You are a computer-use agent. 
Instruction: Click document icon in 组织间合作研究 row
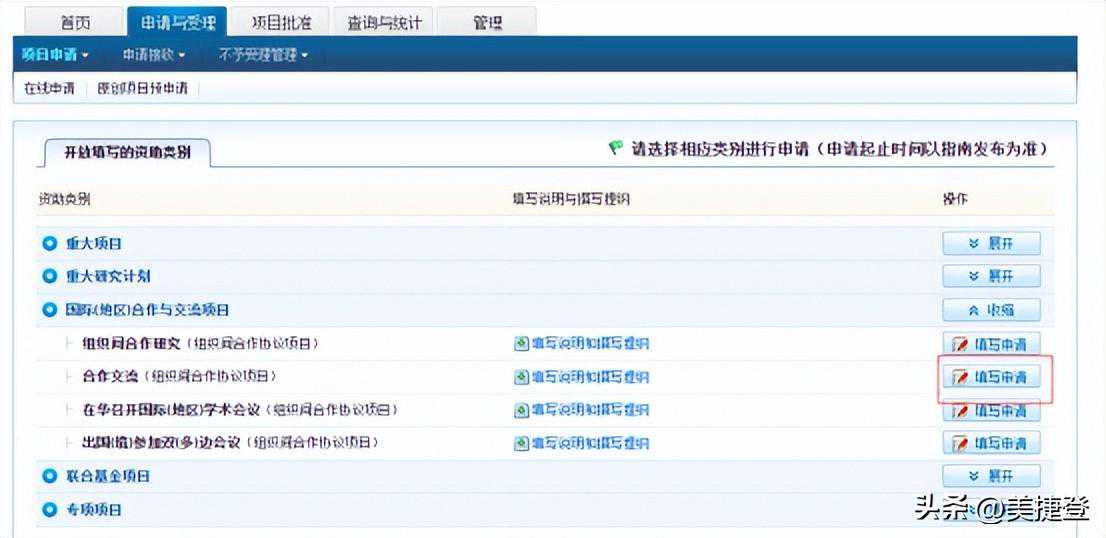click(521, 344)
